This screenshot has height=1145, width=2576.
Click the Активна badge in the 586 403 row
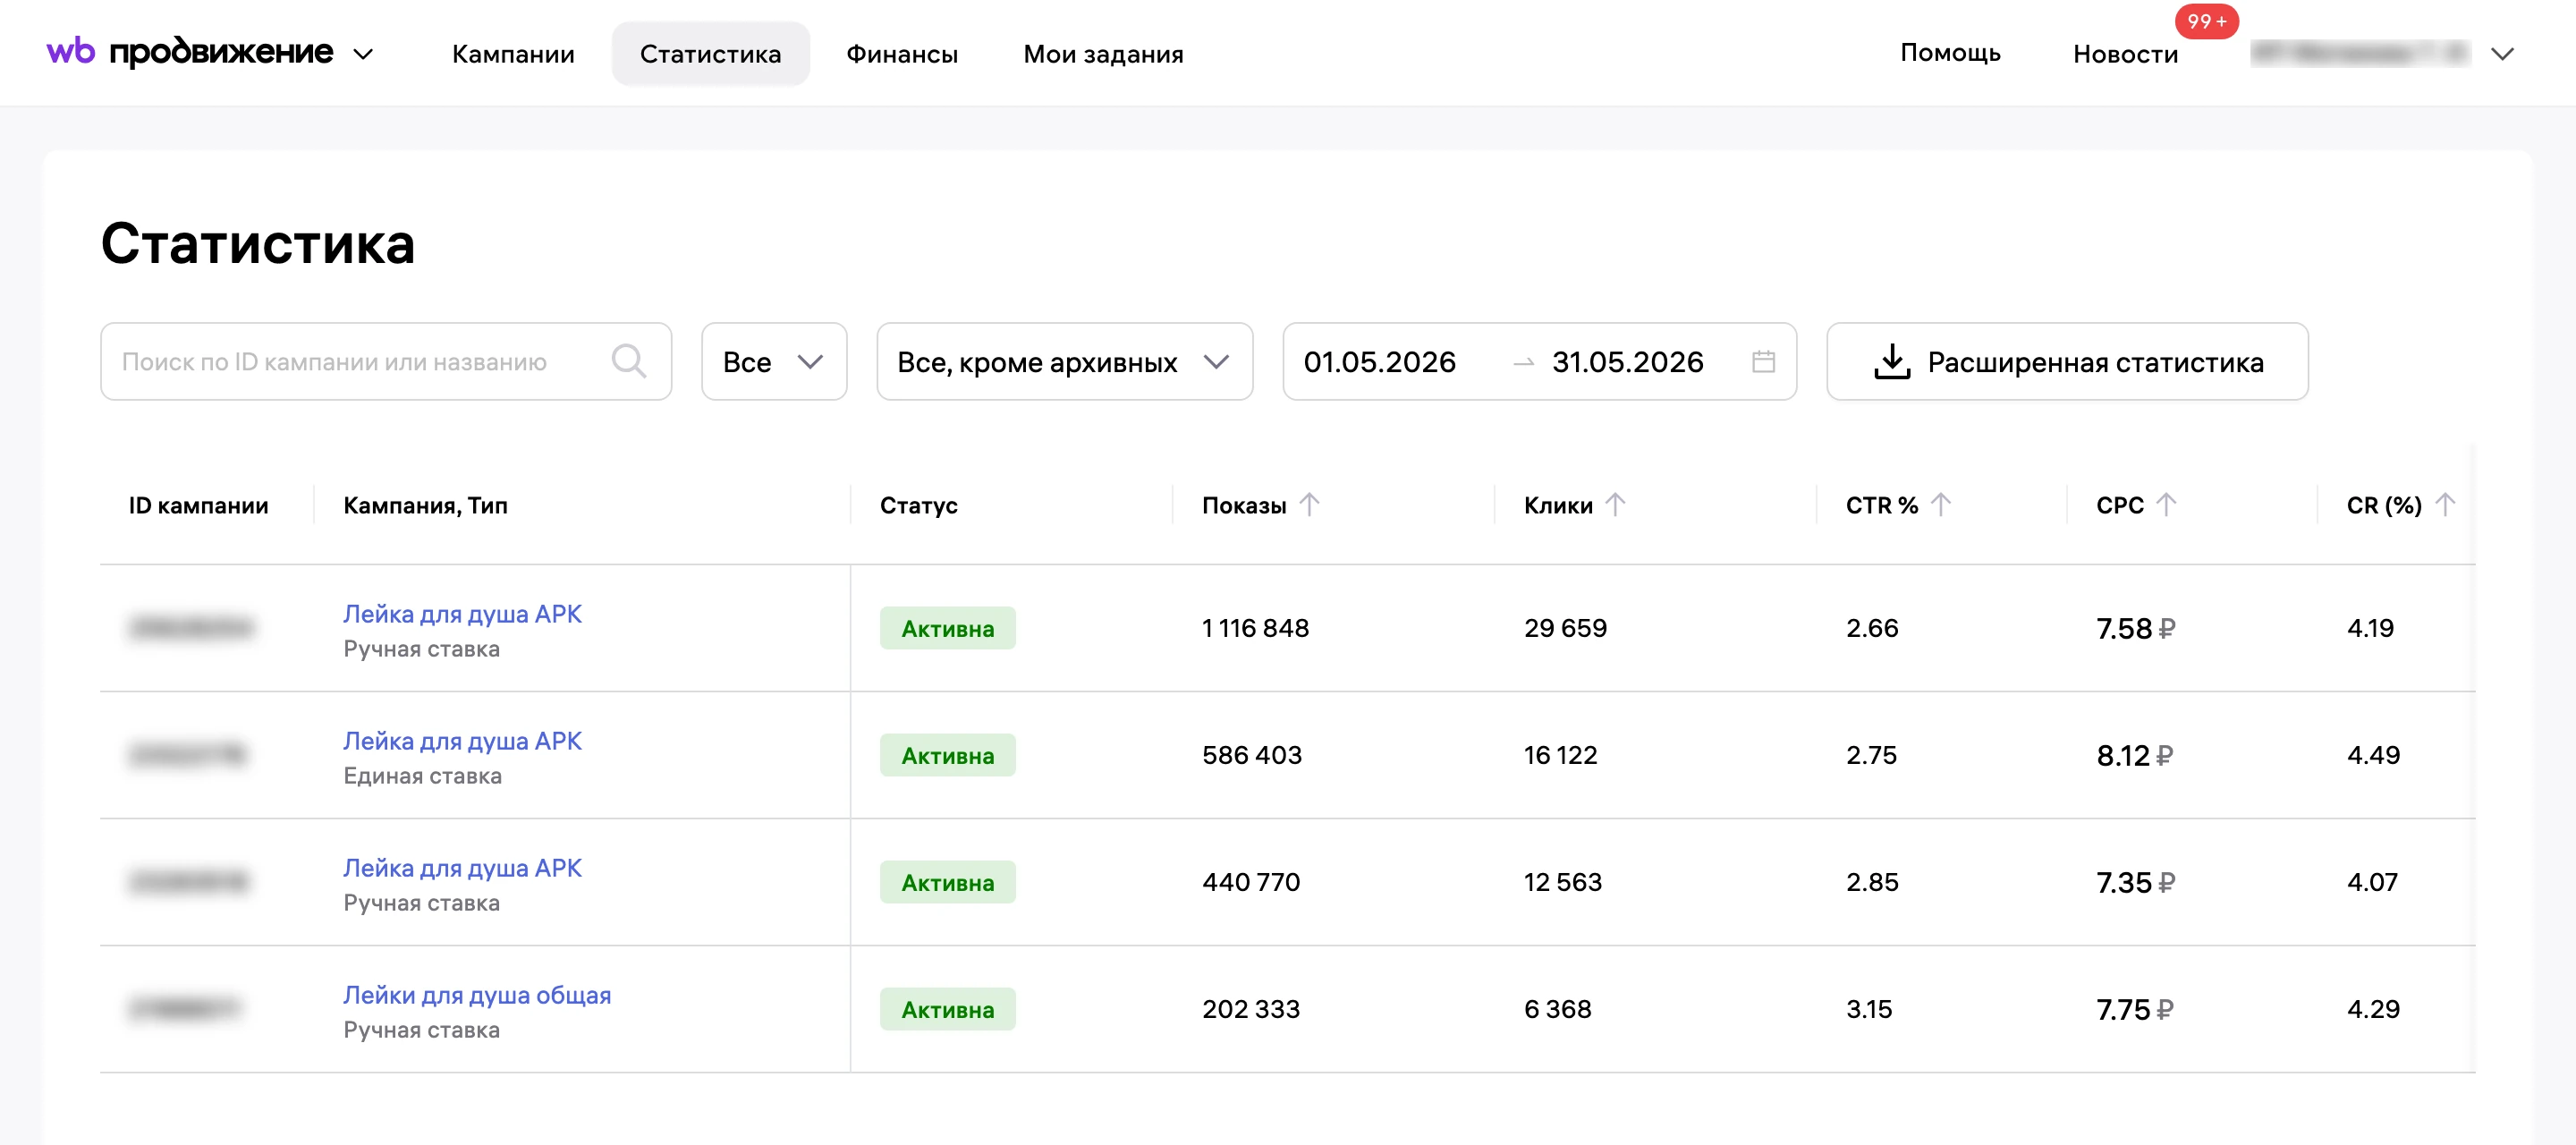pos(947,755)
